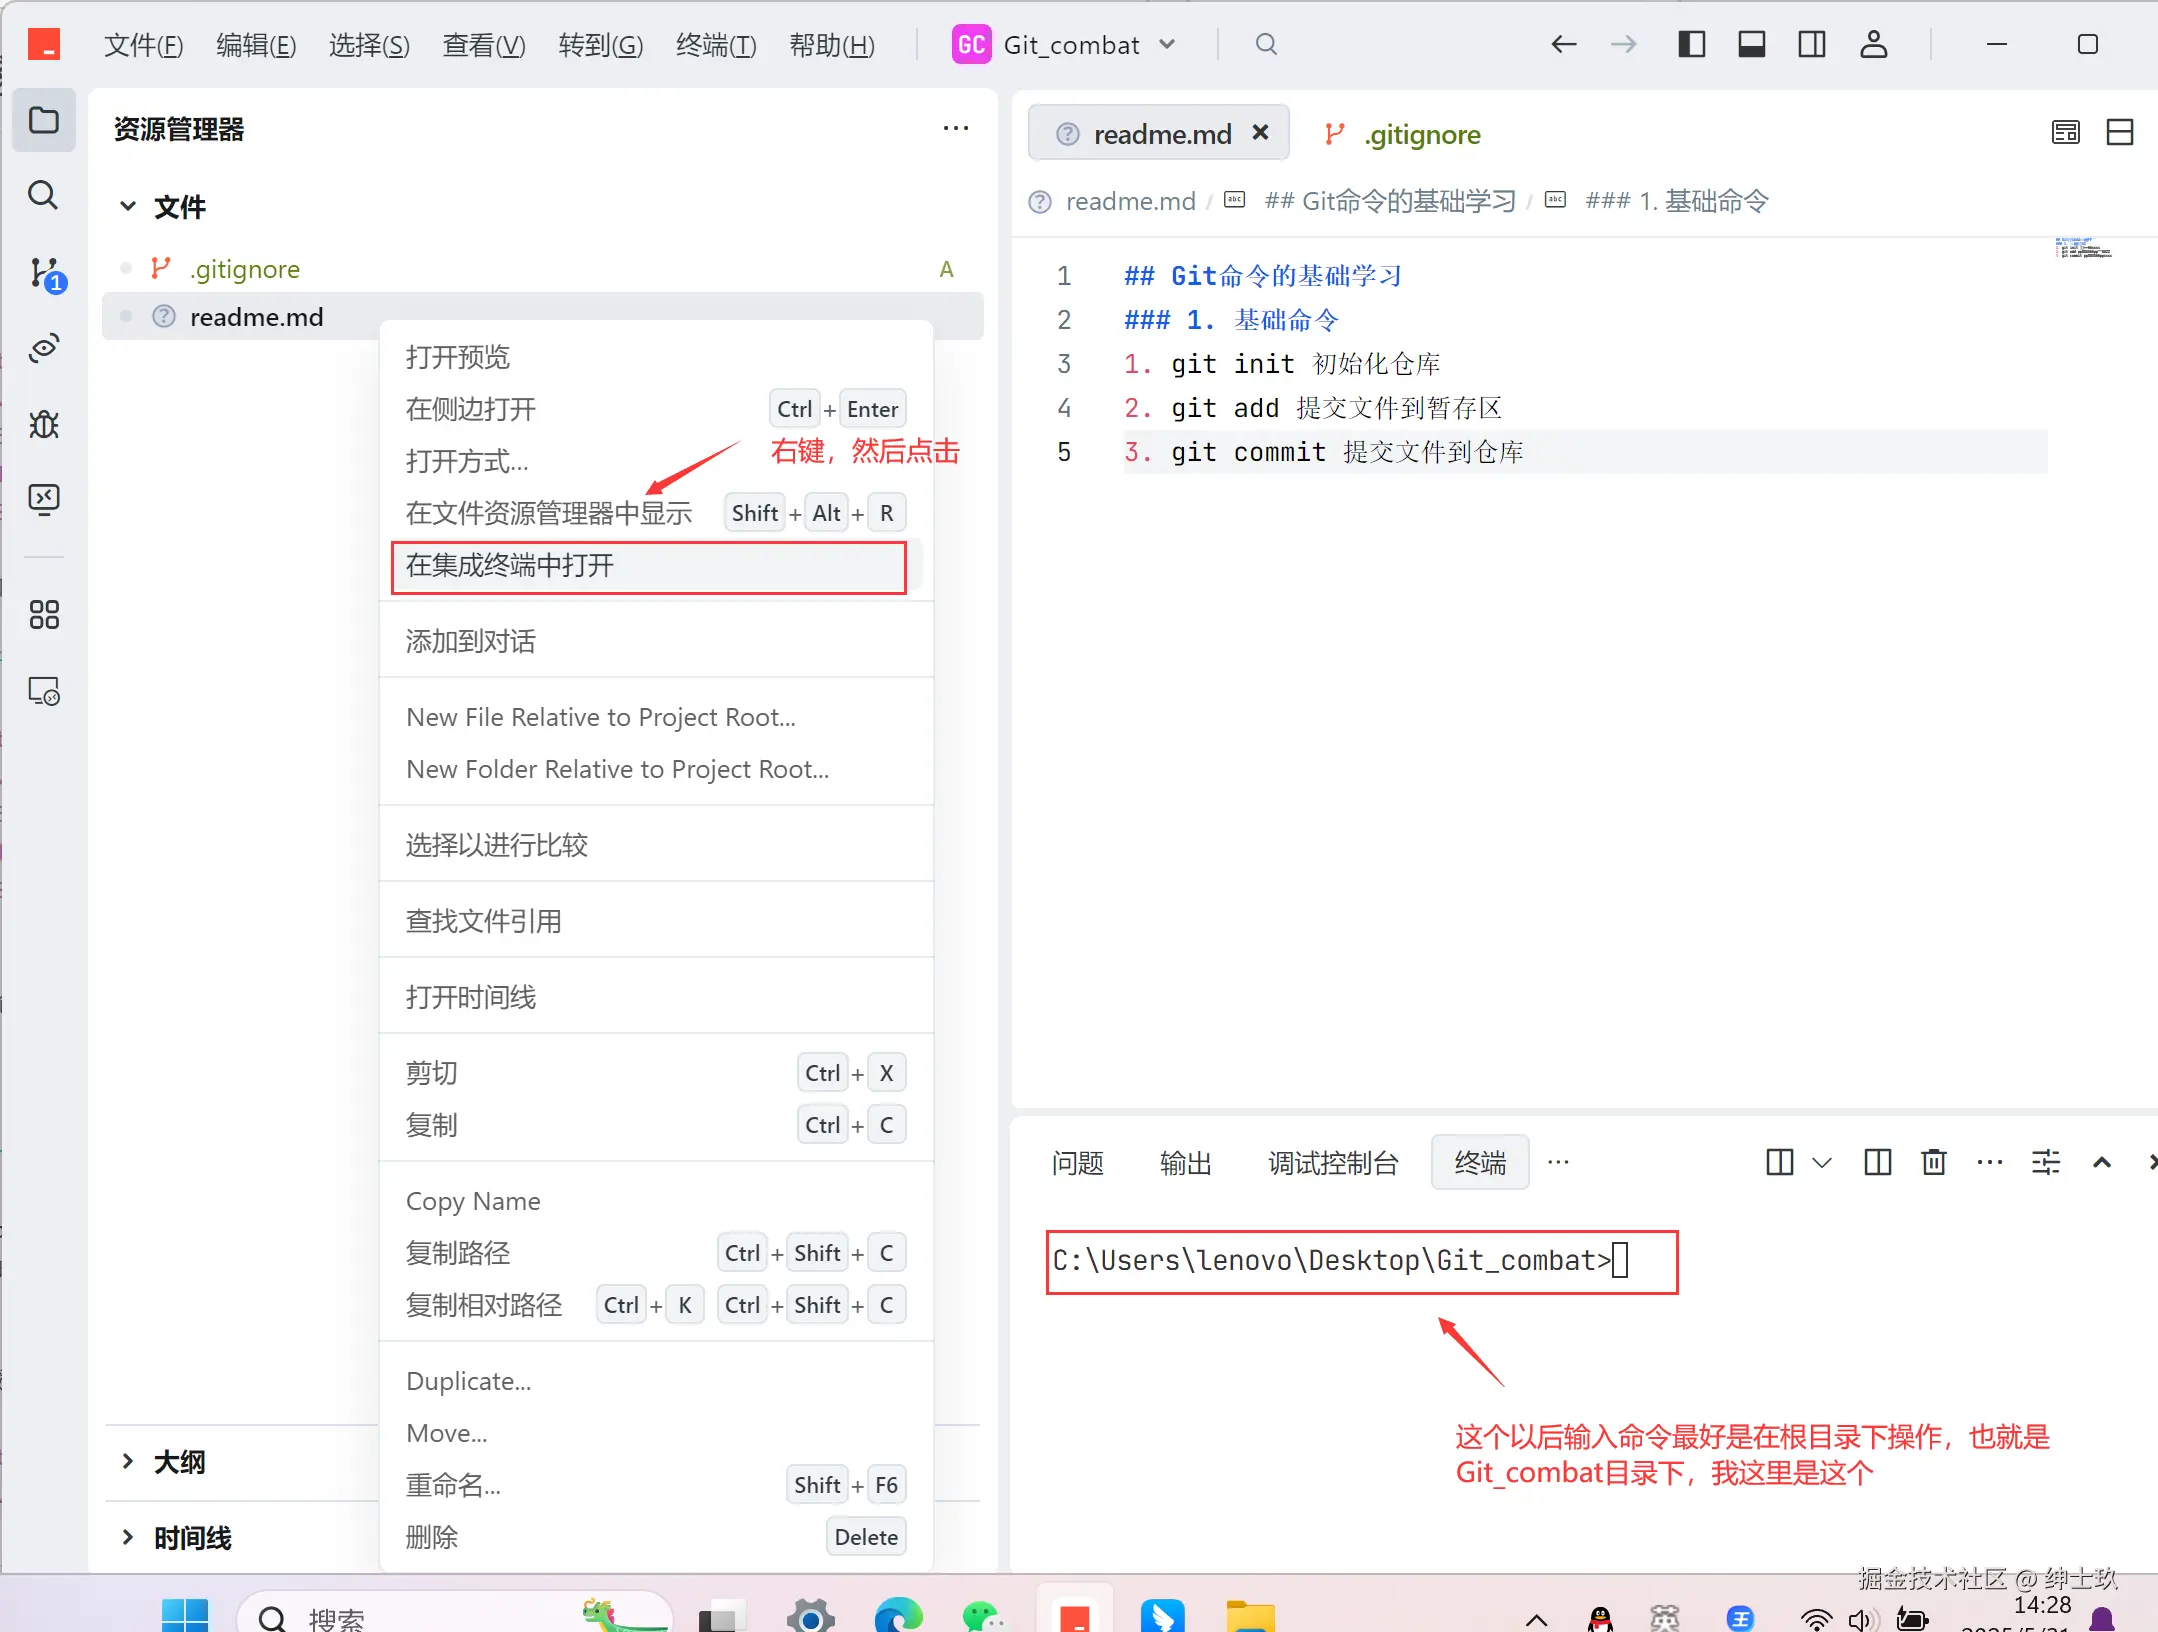Open the Extensions grid icon in sidebar
Image resolution: width=2158 pixels, height=1632 pixels.
coord(44,614)
